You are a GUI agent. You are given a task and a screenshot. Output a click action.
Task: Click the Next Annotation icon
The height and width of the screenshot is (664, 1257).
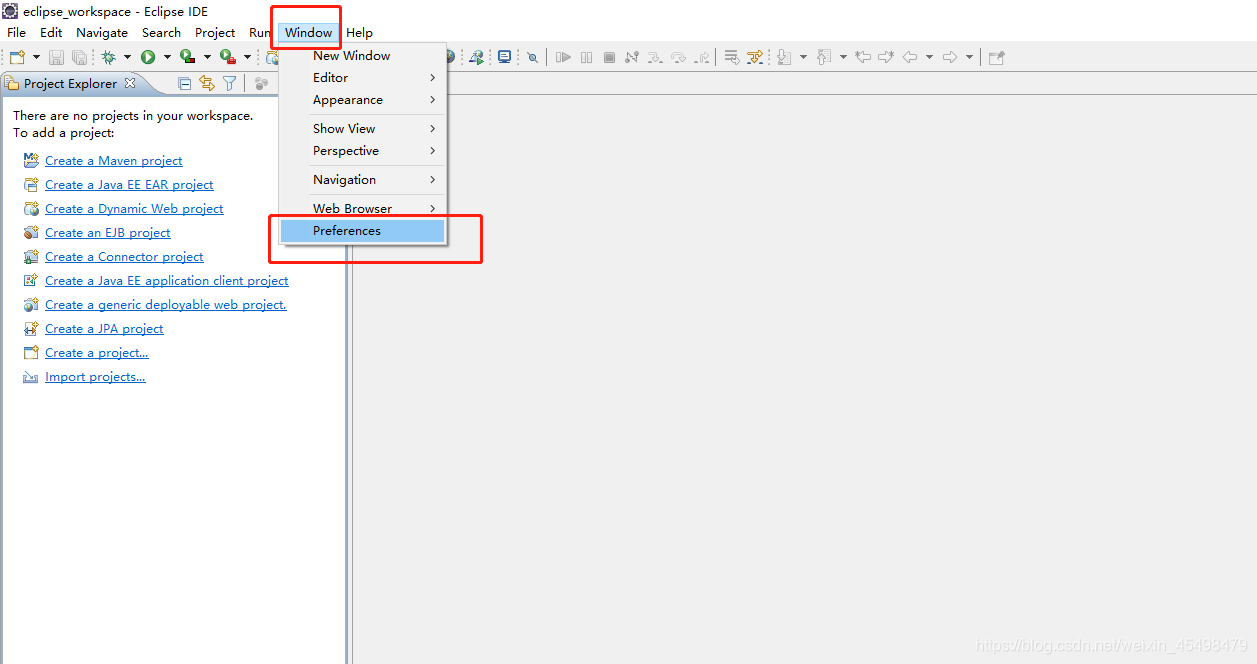[783, 57]
